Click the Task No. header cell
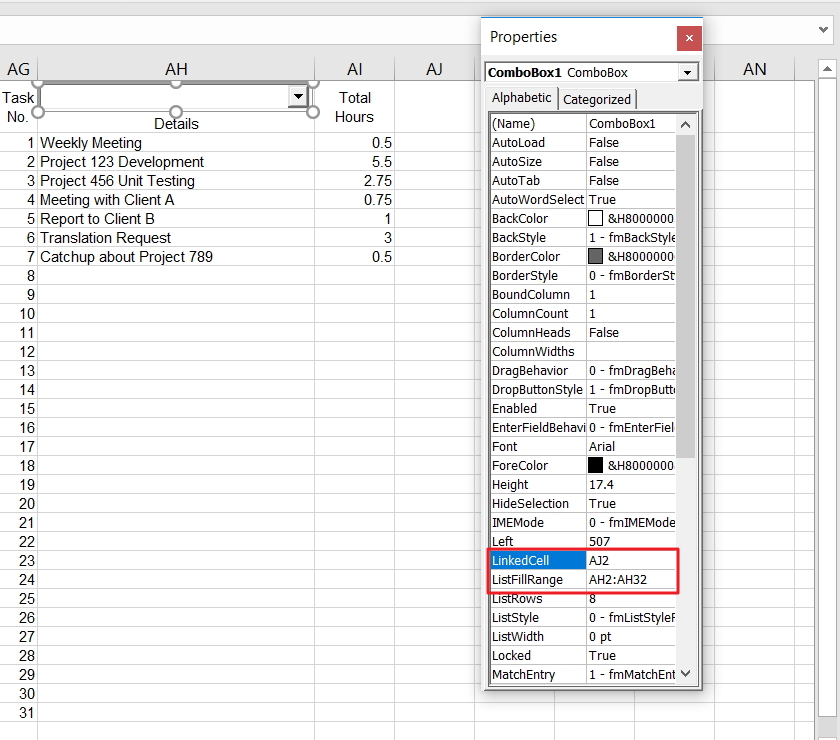This screenshot has width=840, height=740. point(18,107)
